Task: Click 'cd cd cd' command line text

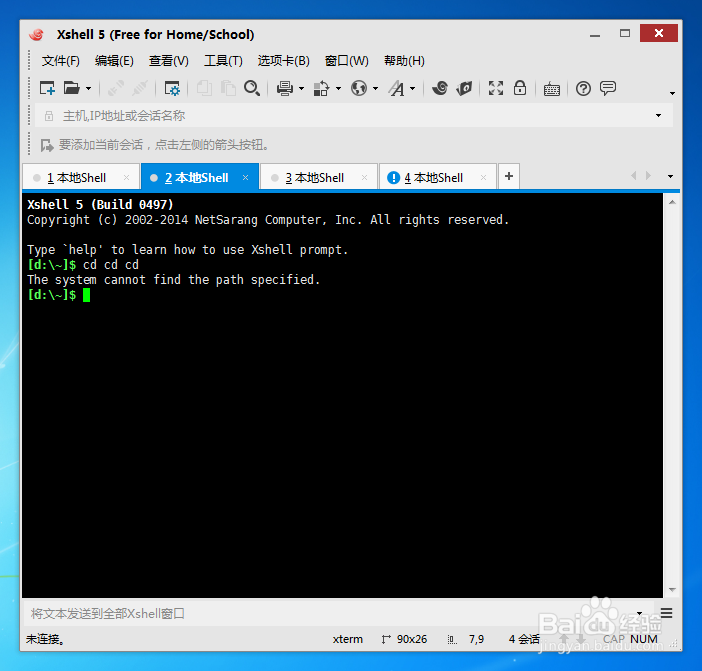Action: point(111,265)
